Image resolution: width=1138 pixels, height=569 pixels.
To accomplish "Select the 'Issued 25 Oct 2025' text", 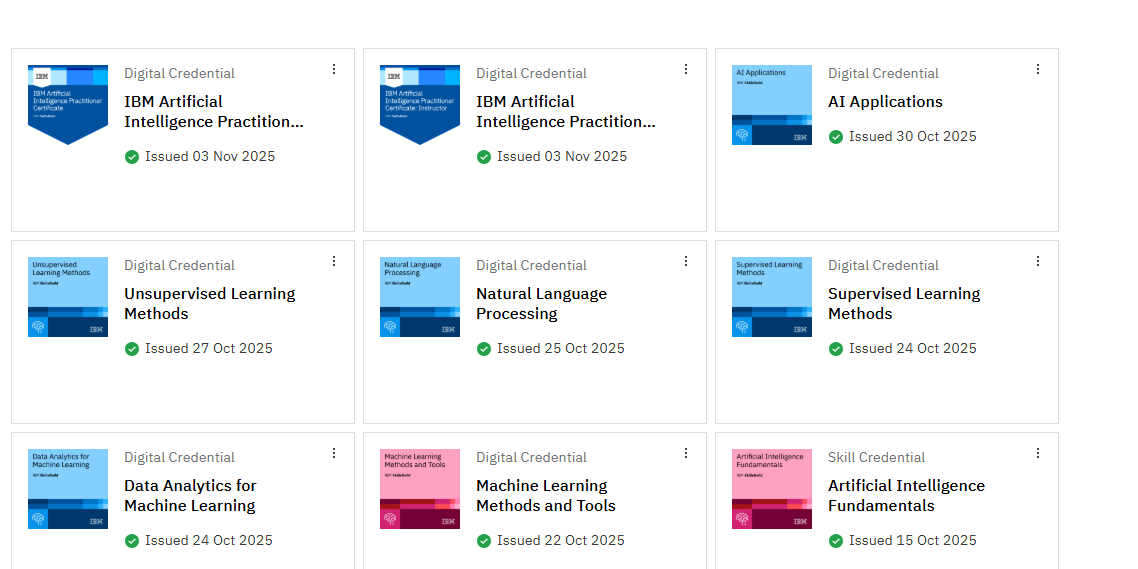I will [561, 348].
